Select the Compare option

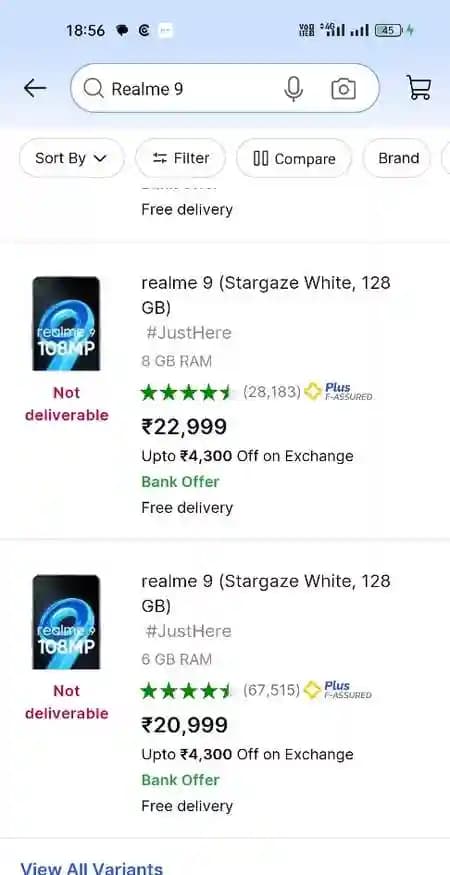[x=294, y=159]
